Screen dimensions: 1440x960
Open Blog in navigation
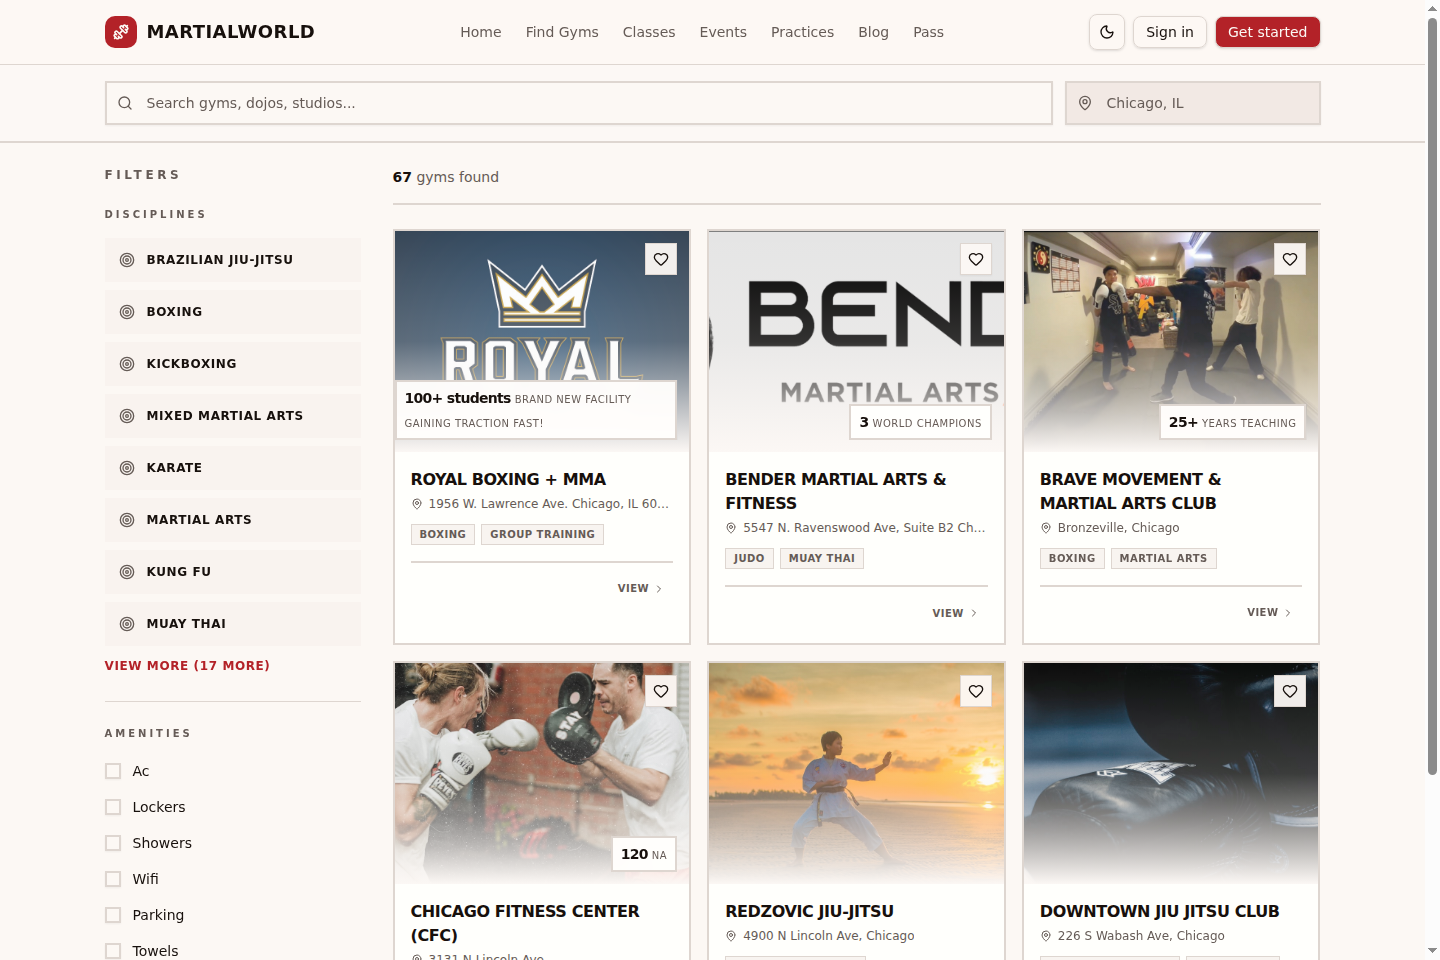tap(873, 32)
